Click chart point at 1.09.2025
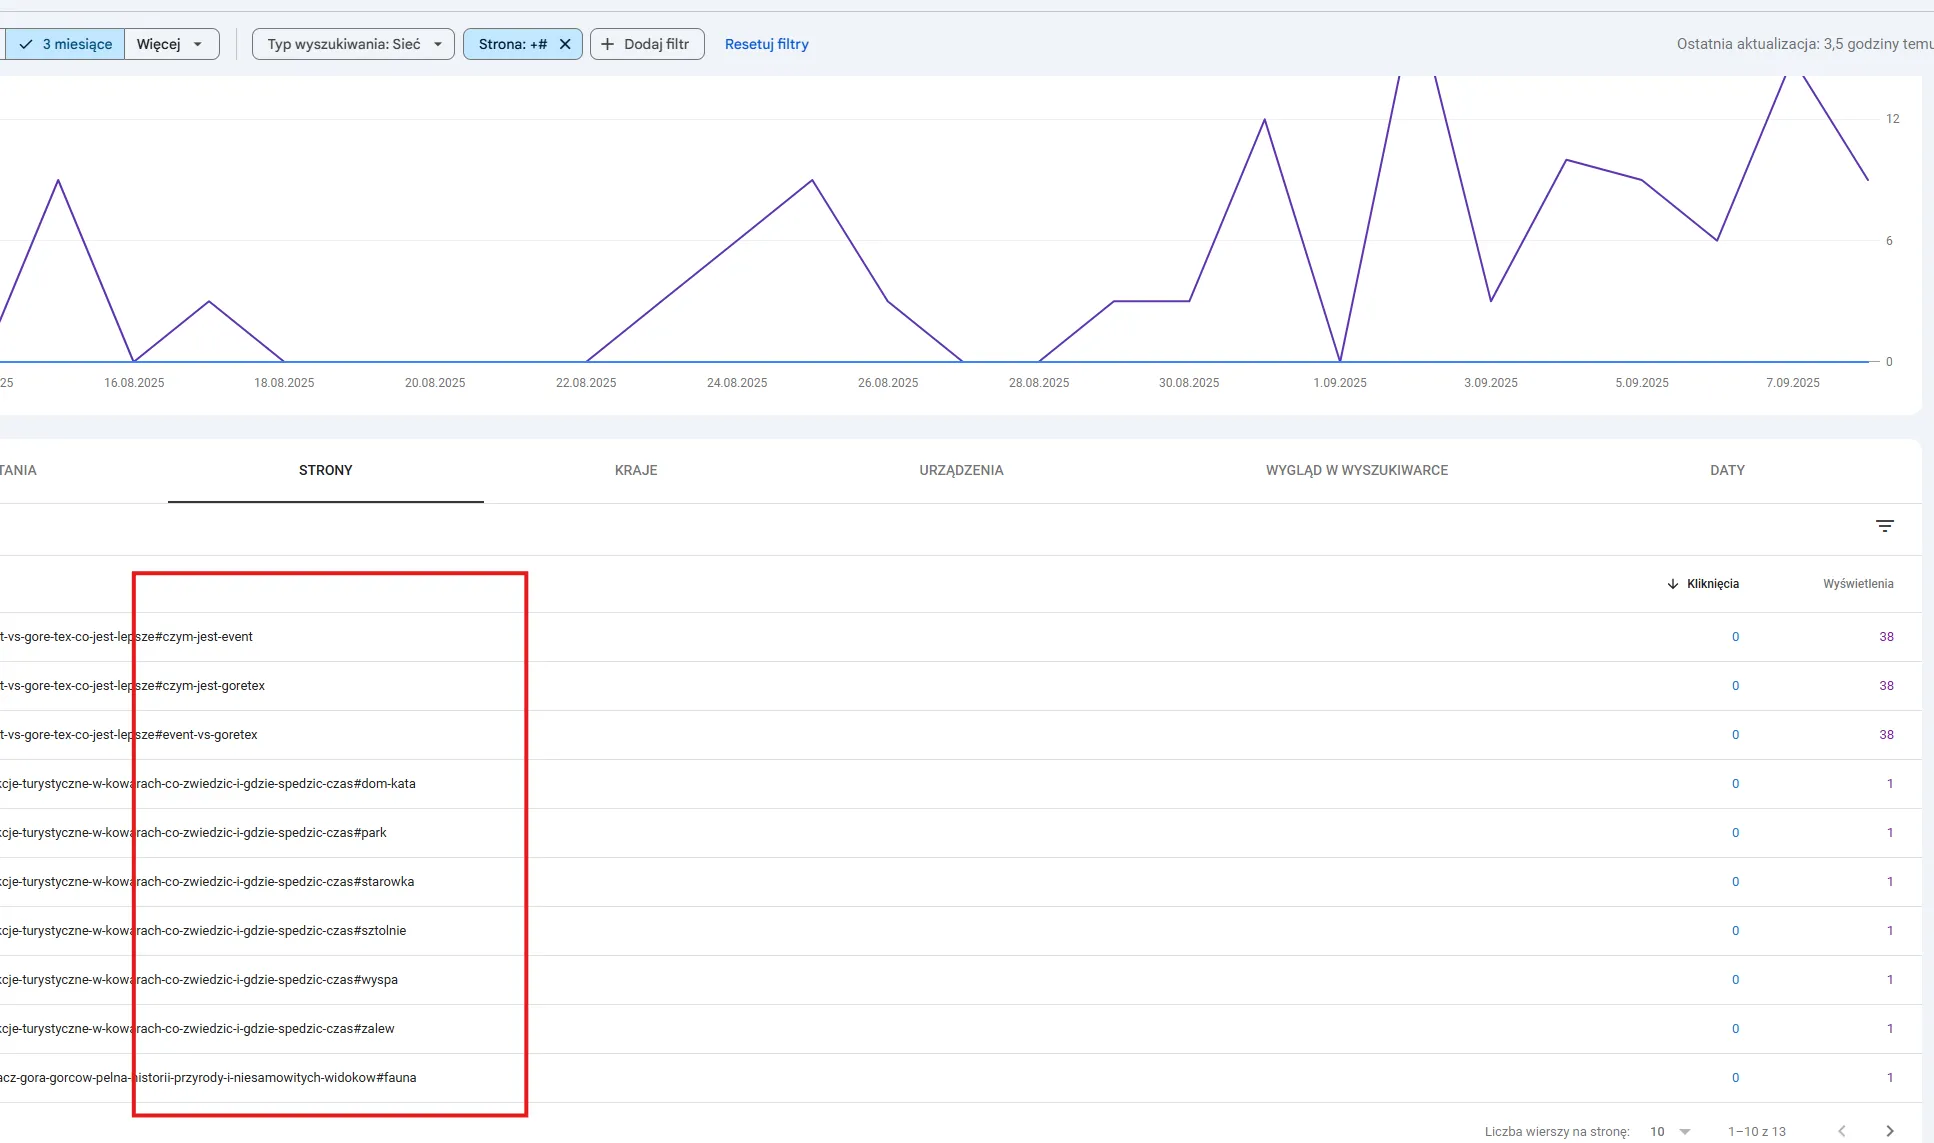The height and width of the screenshot is (1143, 1934). click(x=1340, y=361)
